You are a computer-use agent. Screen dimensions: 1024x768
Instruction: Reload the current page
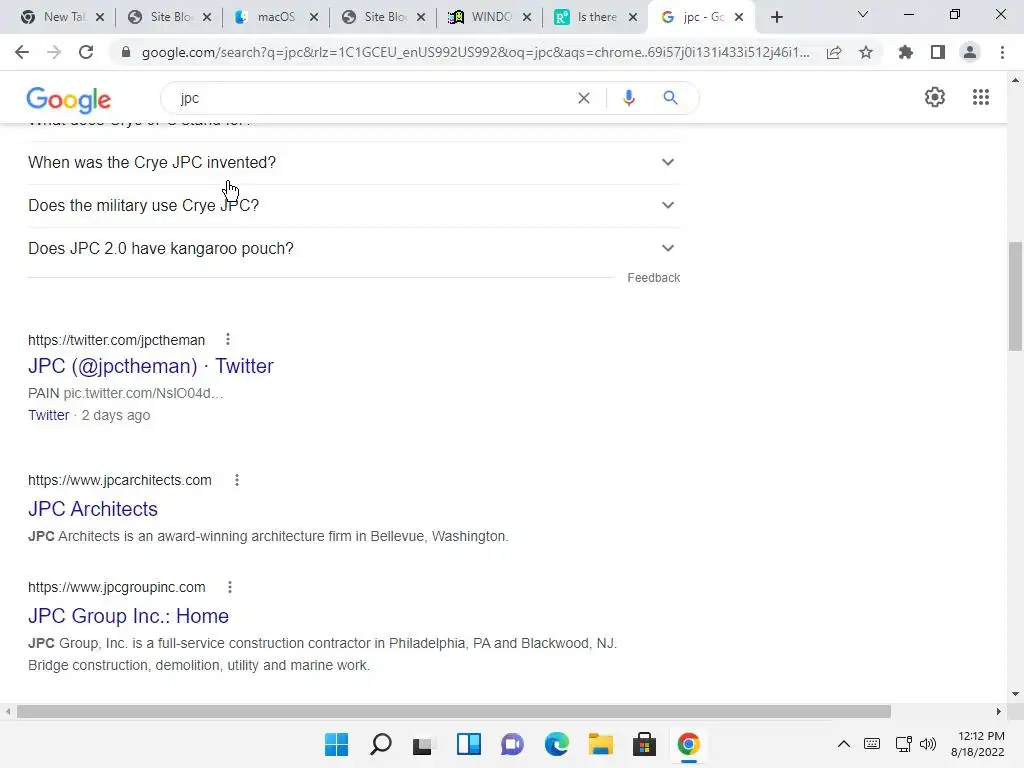click(86, 52)
